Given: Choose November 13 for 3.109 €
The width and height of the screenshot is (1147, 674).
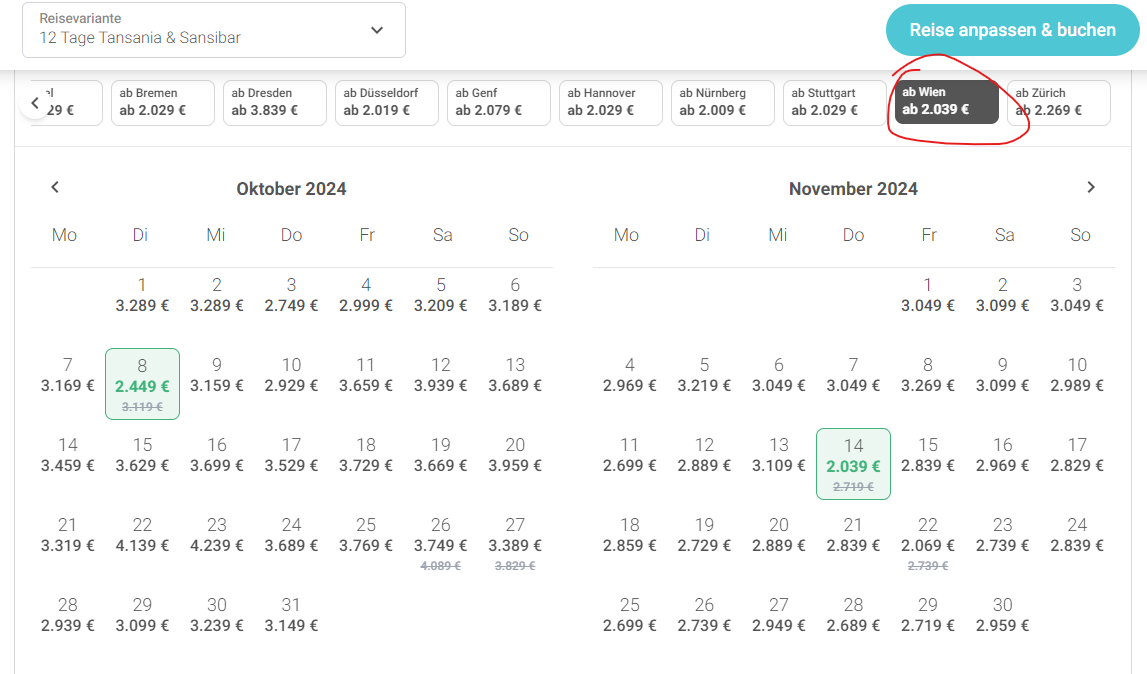Looking at the screenshot, I should (x=779, y=455).
